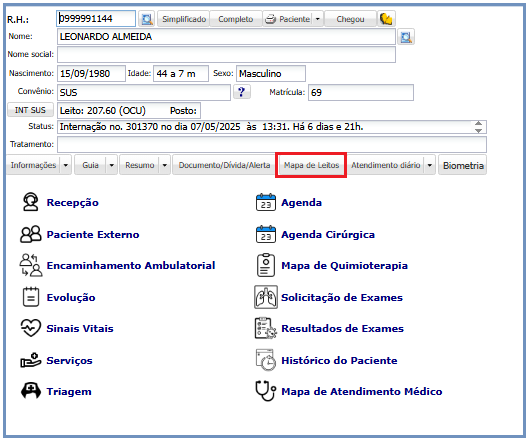Click the Histórico do Paciente clock icon

[x=266, y=360]
